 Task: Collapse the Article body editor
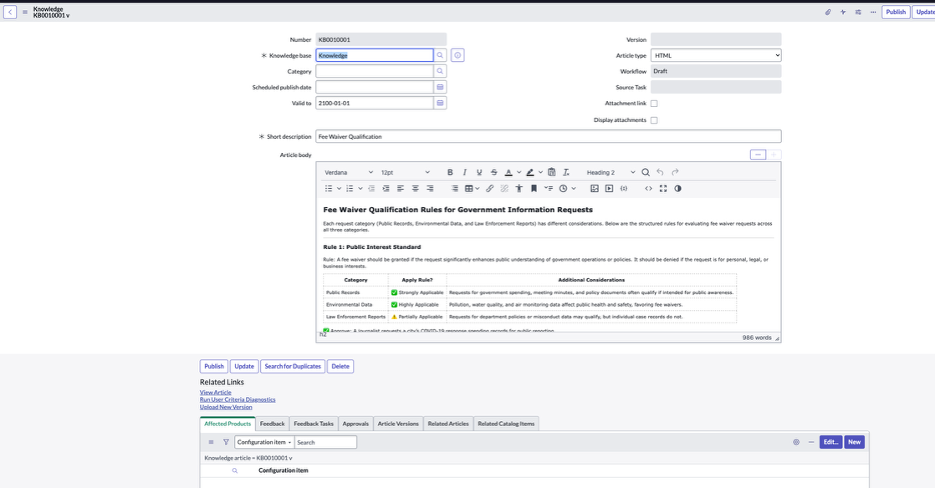pos(758,155)
